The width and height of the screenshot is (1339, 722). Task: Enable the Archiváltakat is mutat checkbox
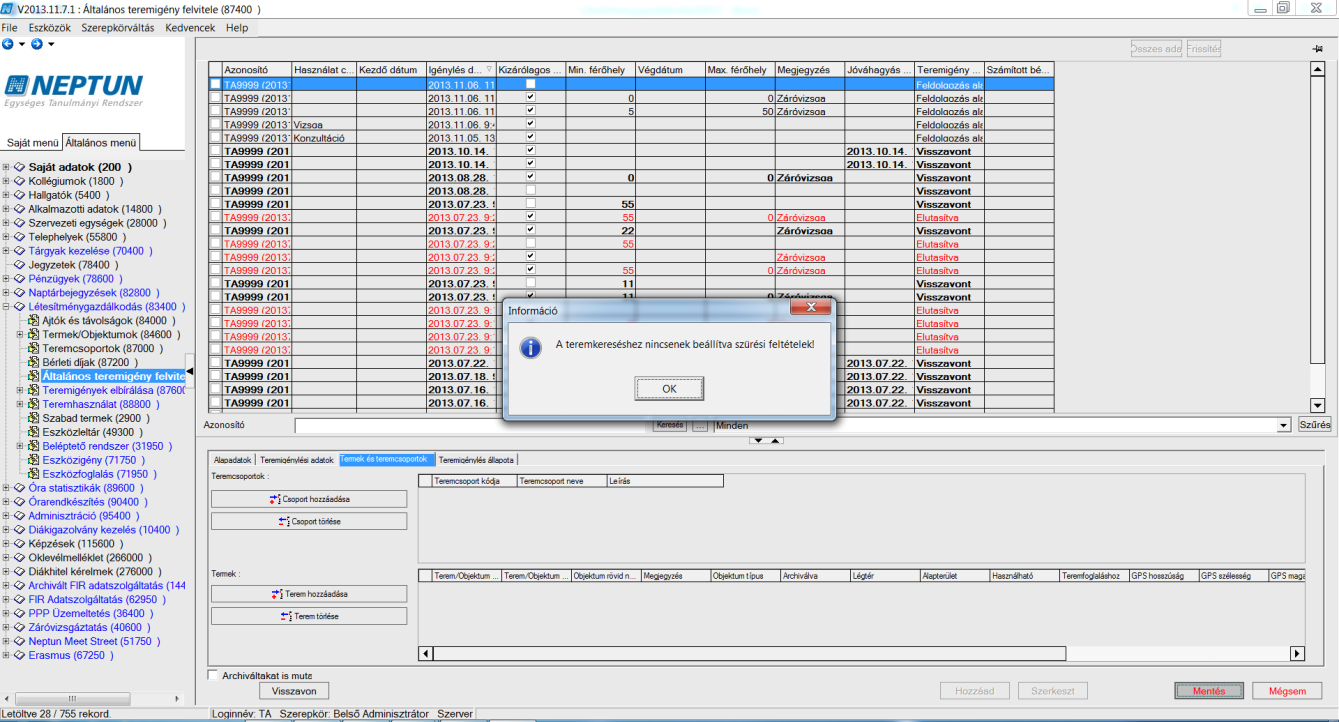pos(212,675)
